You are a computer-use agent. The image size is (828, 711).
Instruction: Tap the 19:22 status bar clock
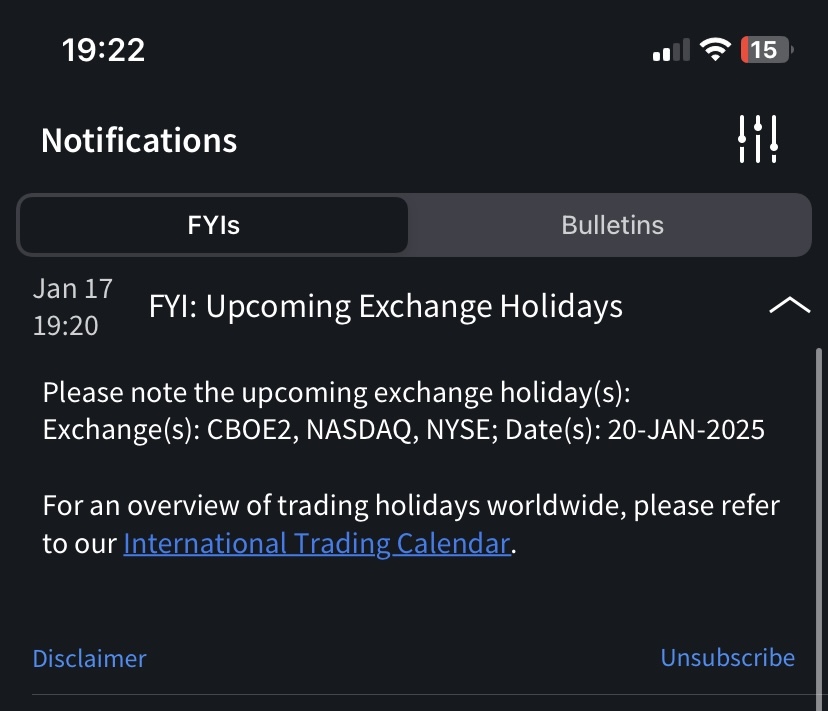[x=103, y=49]
